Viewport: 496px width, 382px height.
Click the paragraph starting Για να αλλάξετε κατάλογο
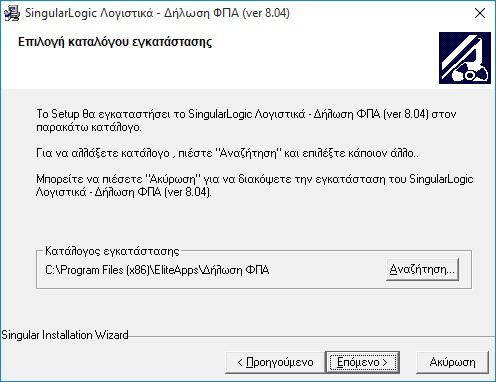coord(227,153)
